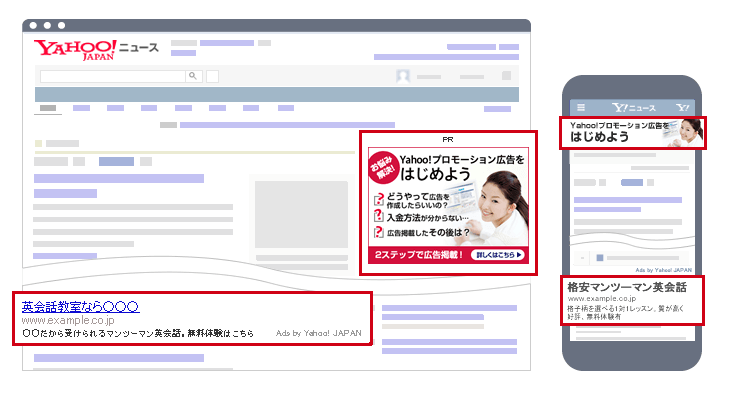The image size is (734, 400).
Task: Click the small square button beside search
Action: [x=213, y=76]
